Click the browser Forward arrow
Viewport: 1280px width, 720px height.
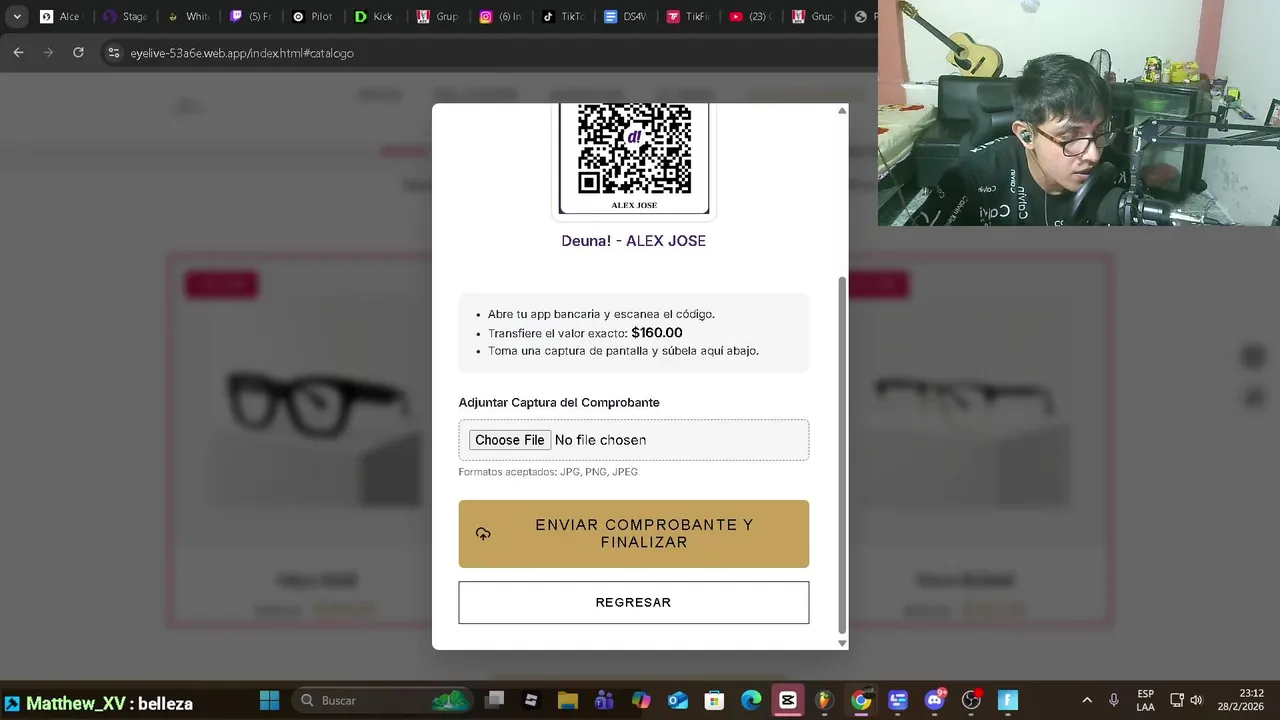click(x=48, y=53)
